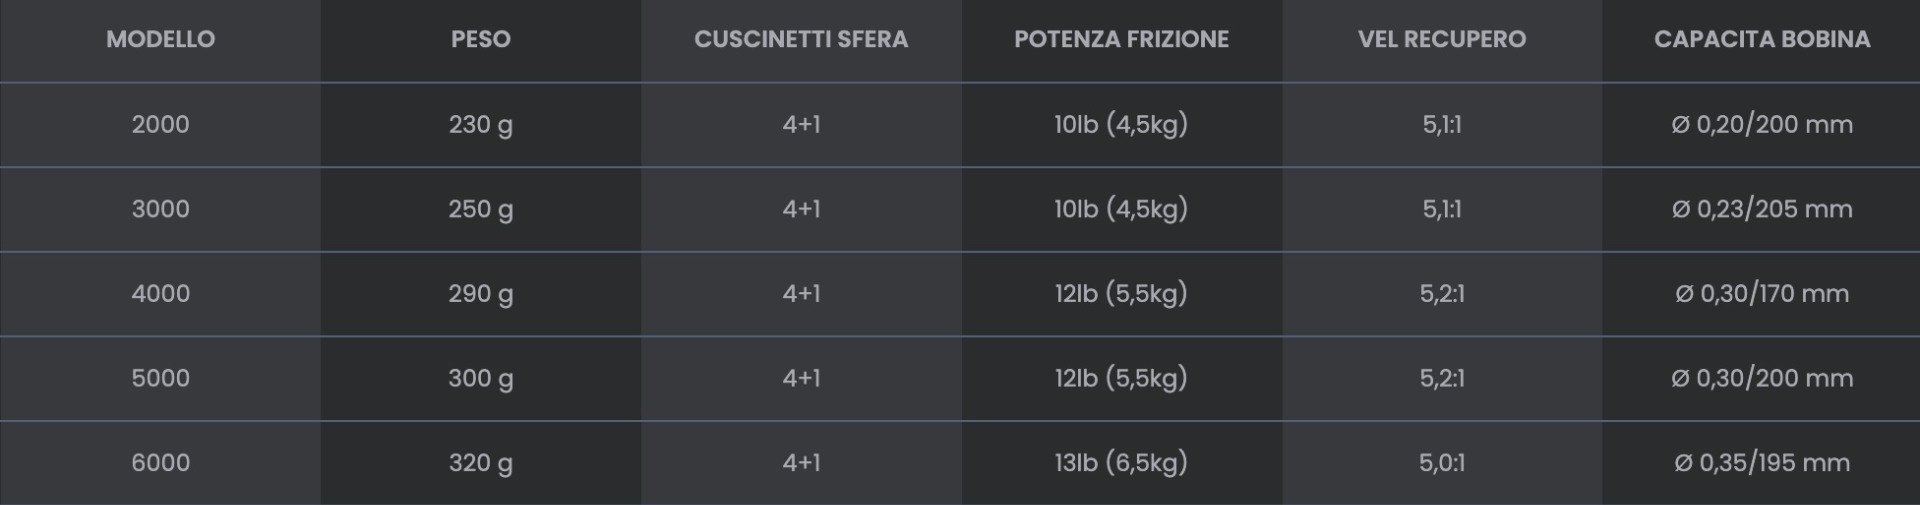Click the CAPACITA BOBINA column header

1761,39
